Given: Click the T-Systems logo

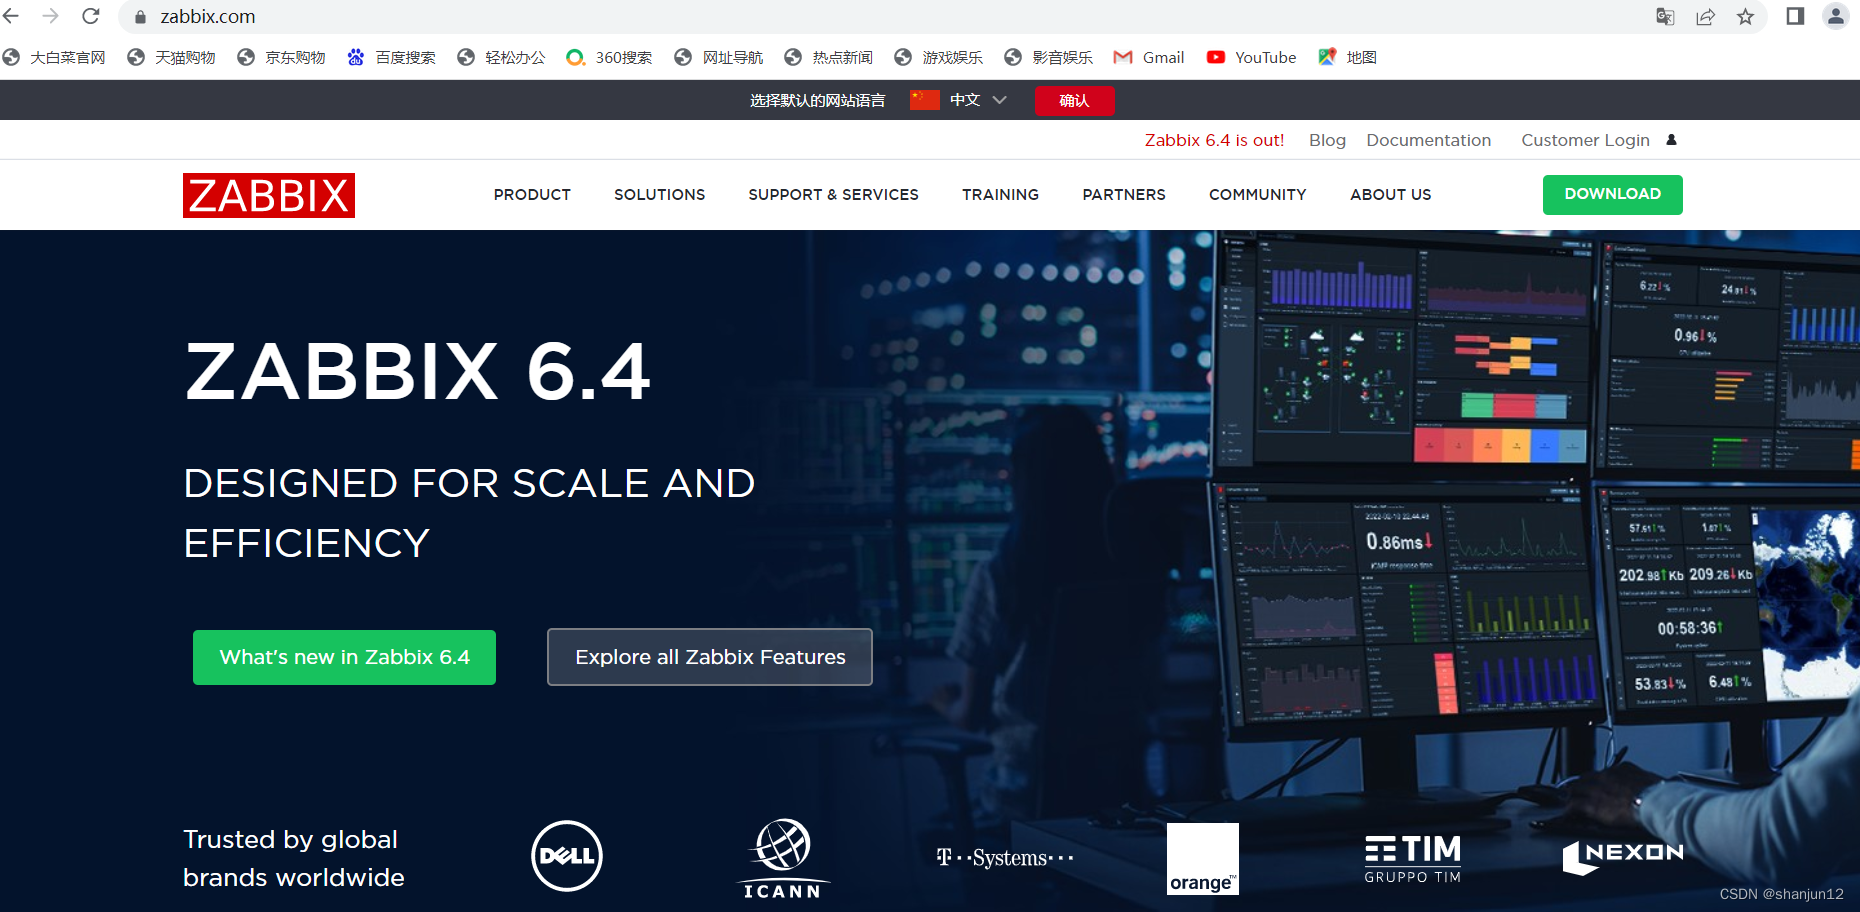Looking at the screenshot, I should point(1005,858).
